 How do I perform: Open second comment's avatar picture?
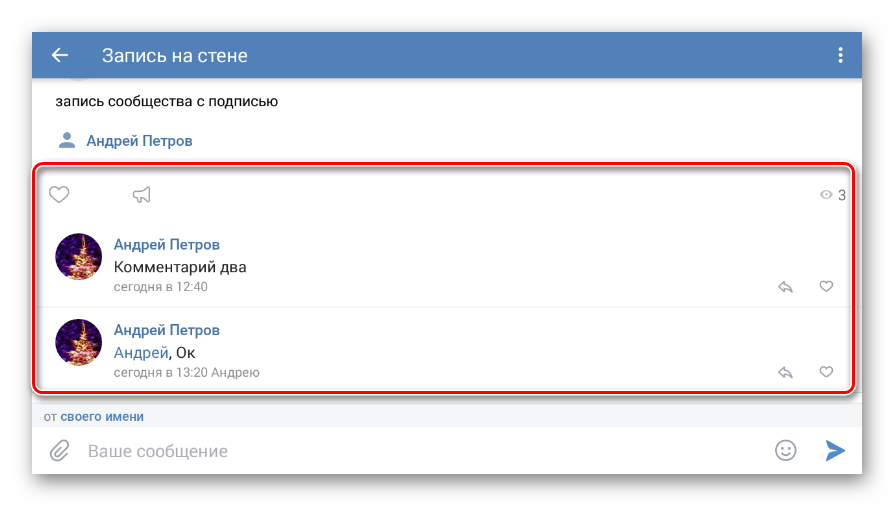[79, 343]
